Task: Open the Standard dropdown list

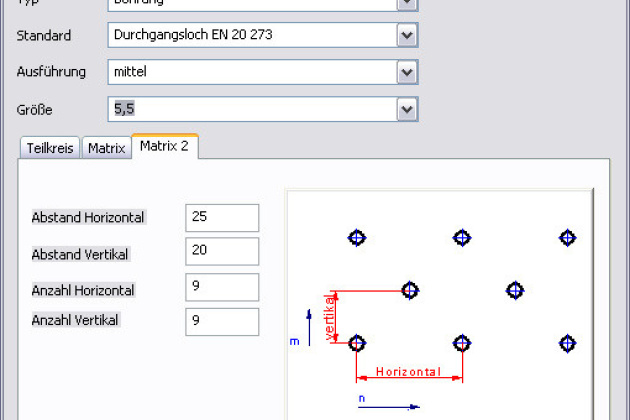Action: point(406,36)
